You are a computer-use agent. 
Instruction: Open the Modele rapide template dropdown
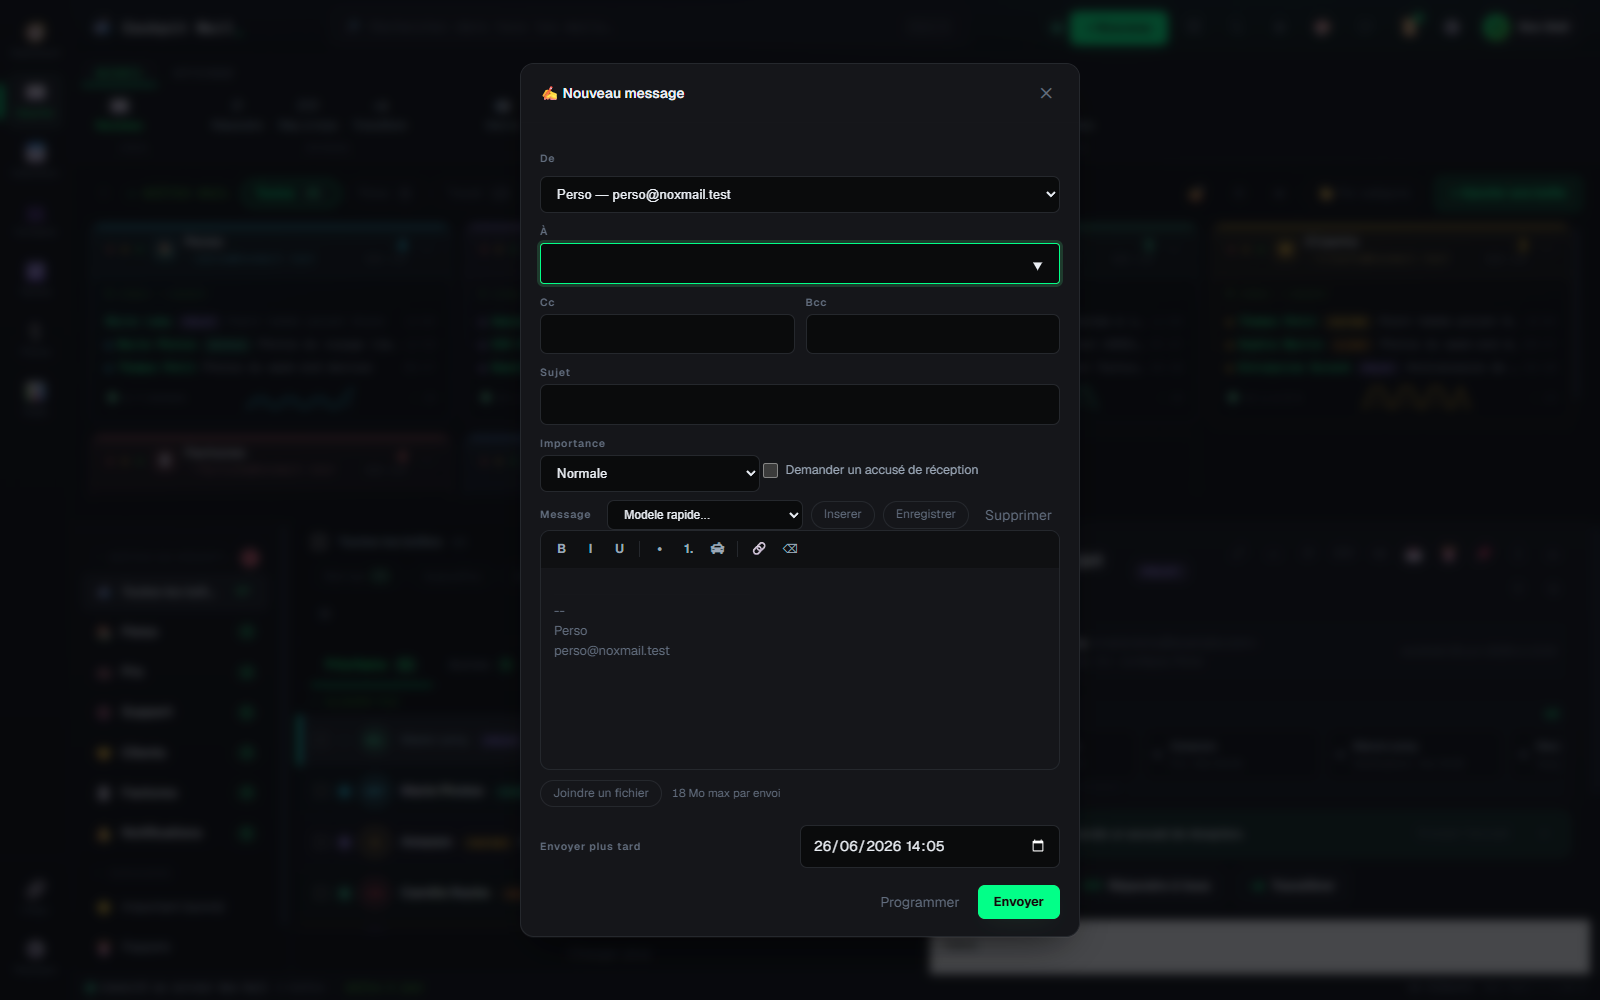click(x=705, y=515)
